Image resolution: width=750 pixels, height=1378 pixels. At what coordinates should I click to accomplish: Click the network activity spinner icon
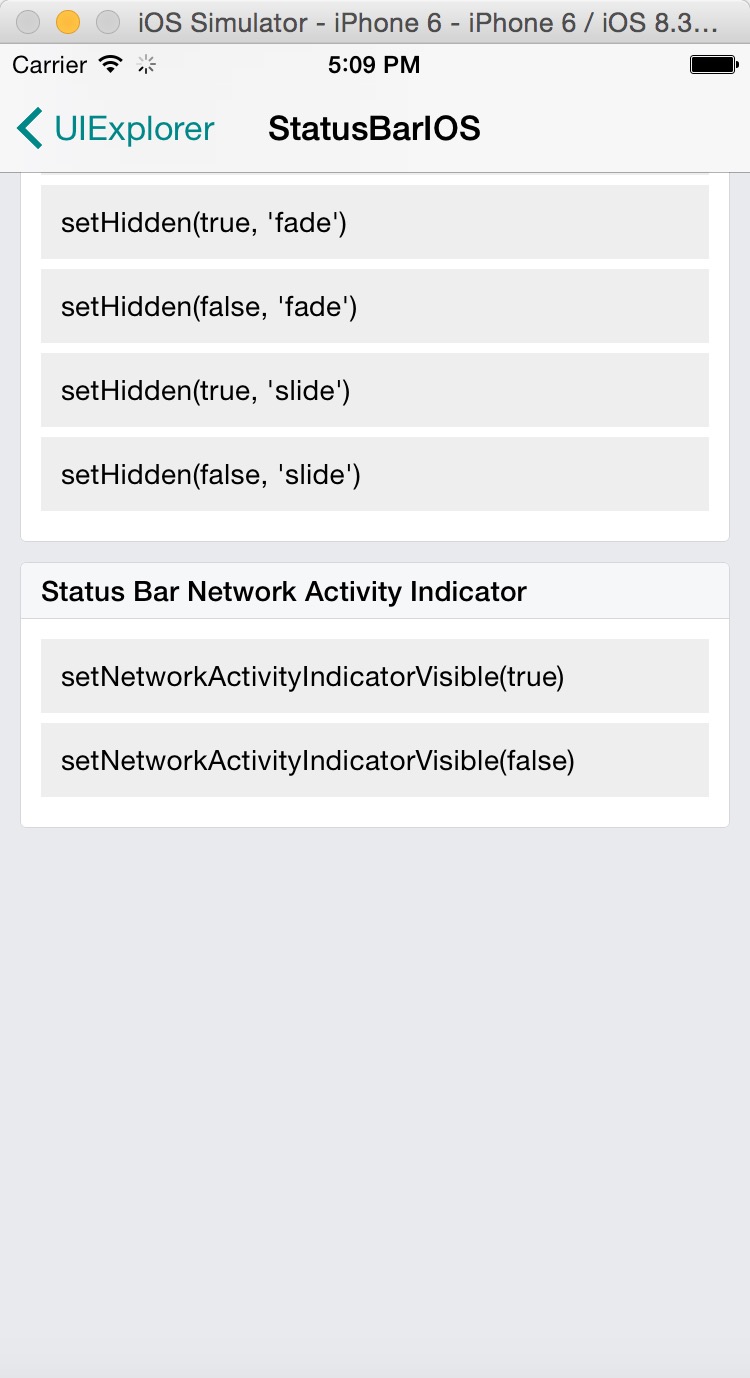pos(146,65)
